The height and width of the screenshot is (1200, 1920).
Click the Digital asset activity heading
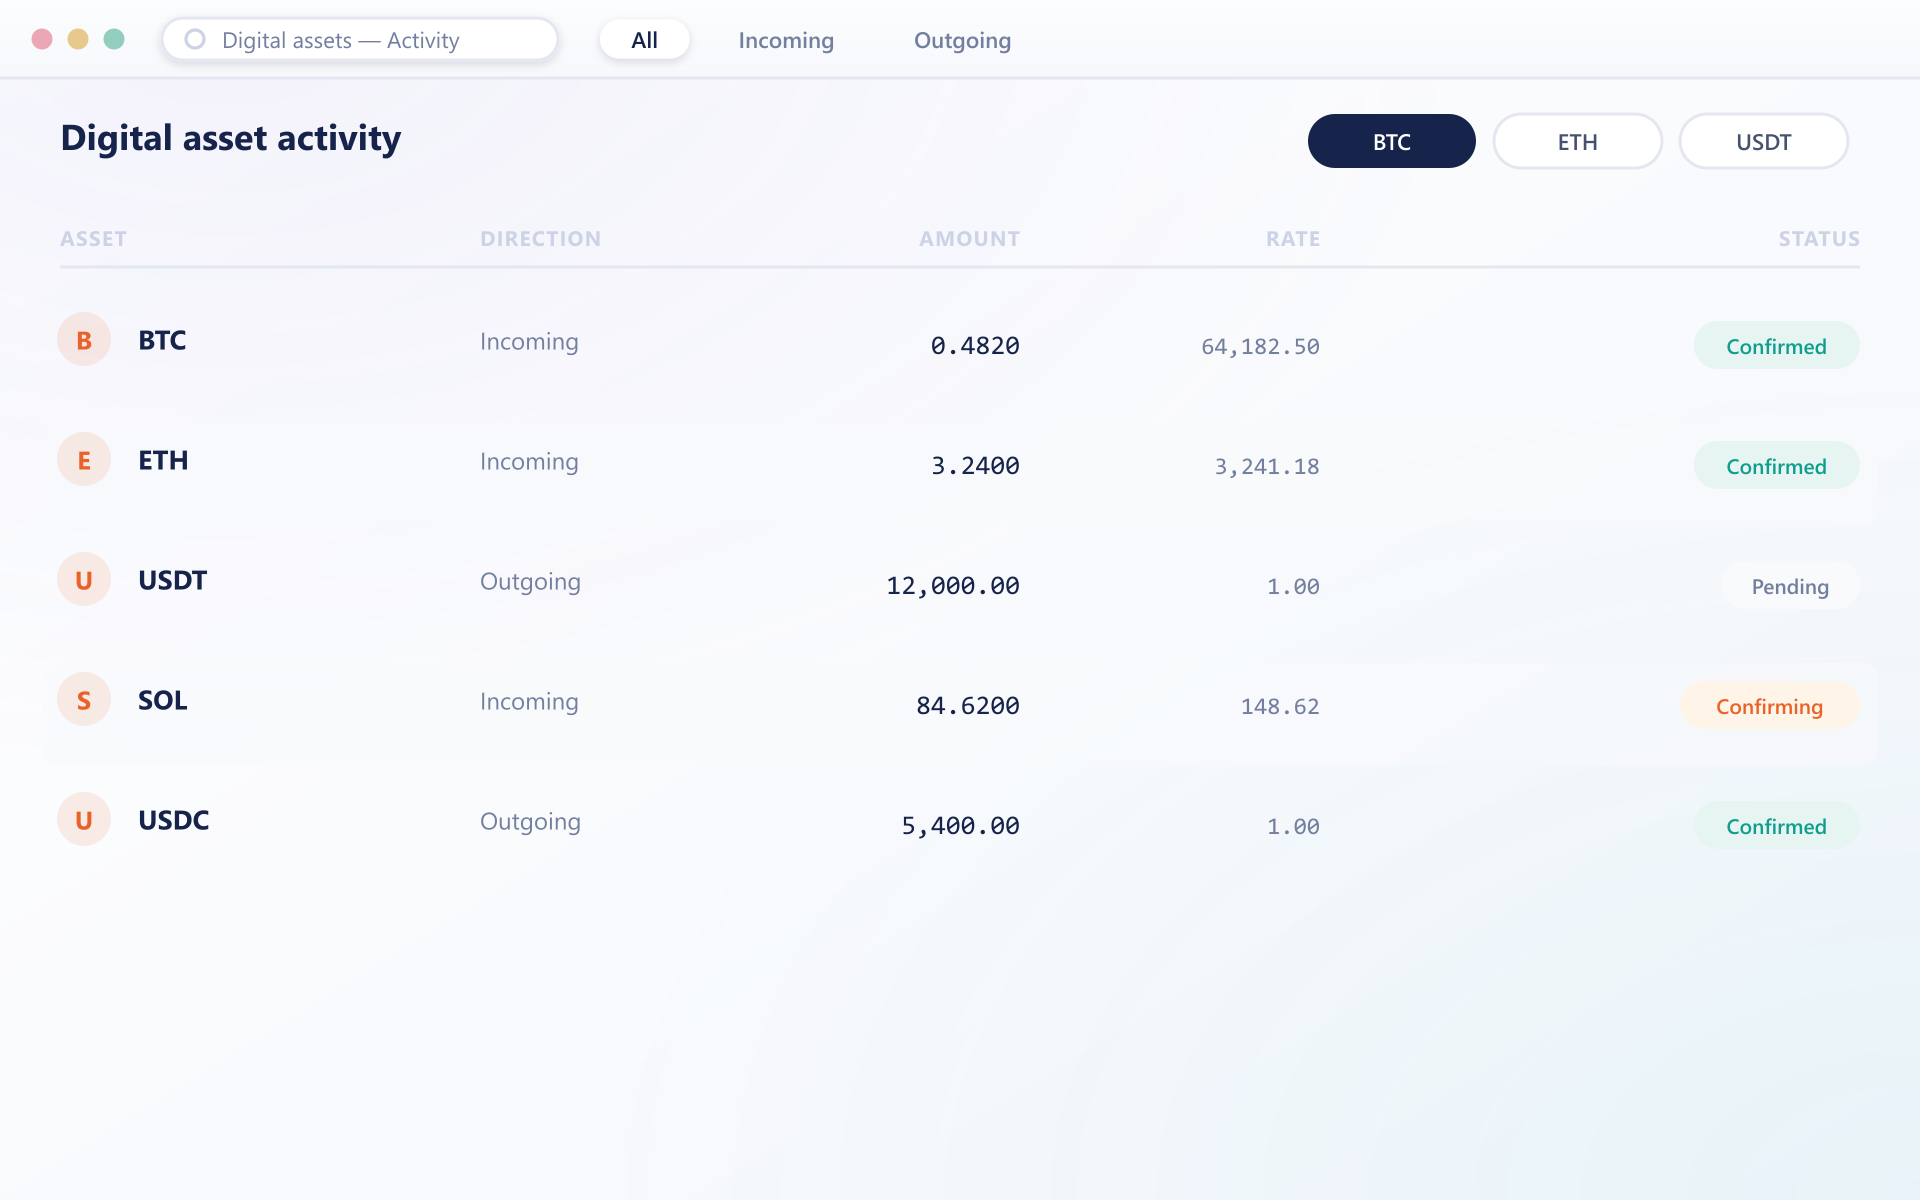coord(231,138)
